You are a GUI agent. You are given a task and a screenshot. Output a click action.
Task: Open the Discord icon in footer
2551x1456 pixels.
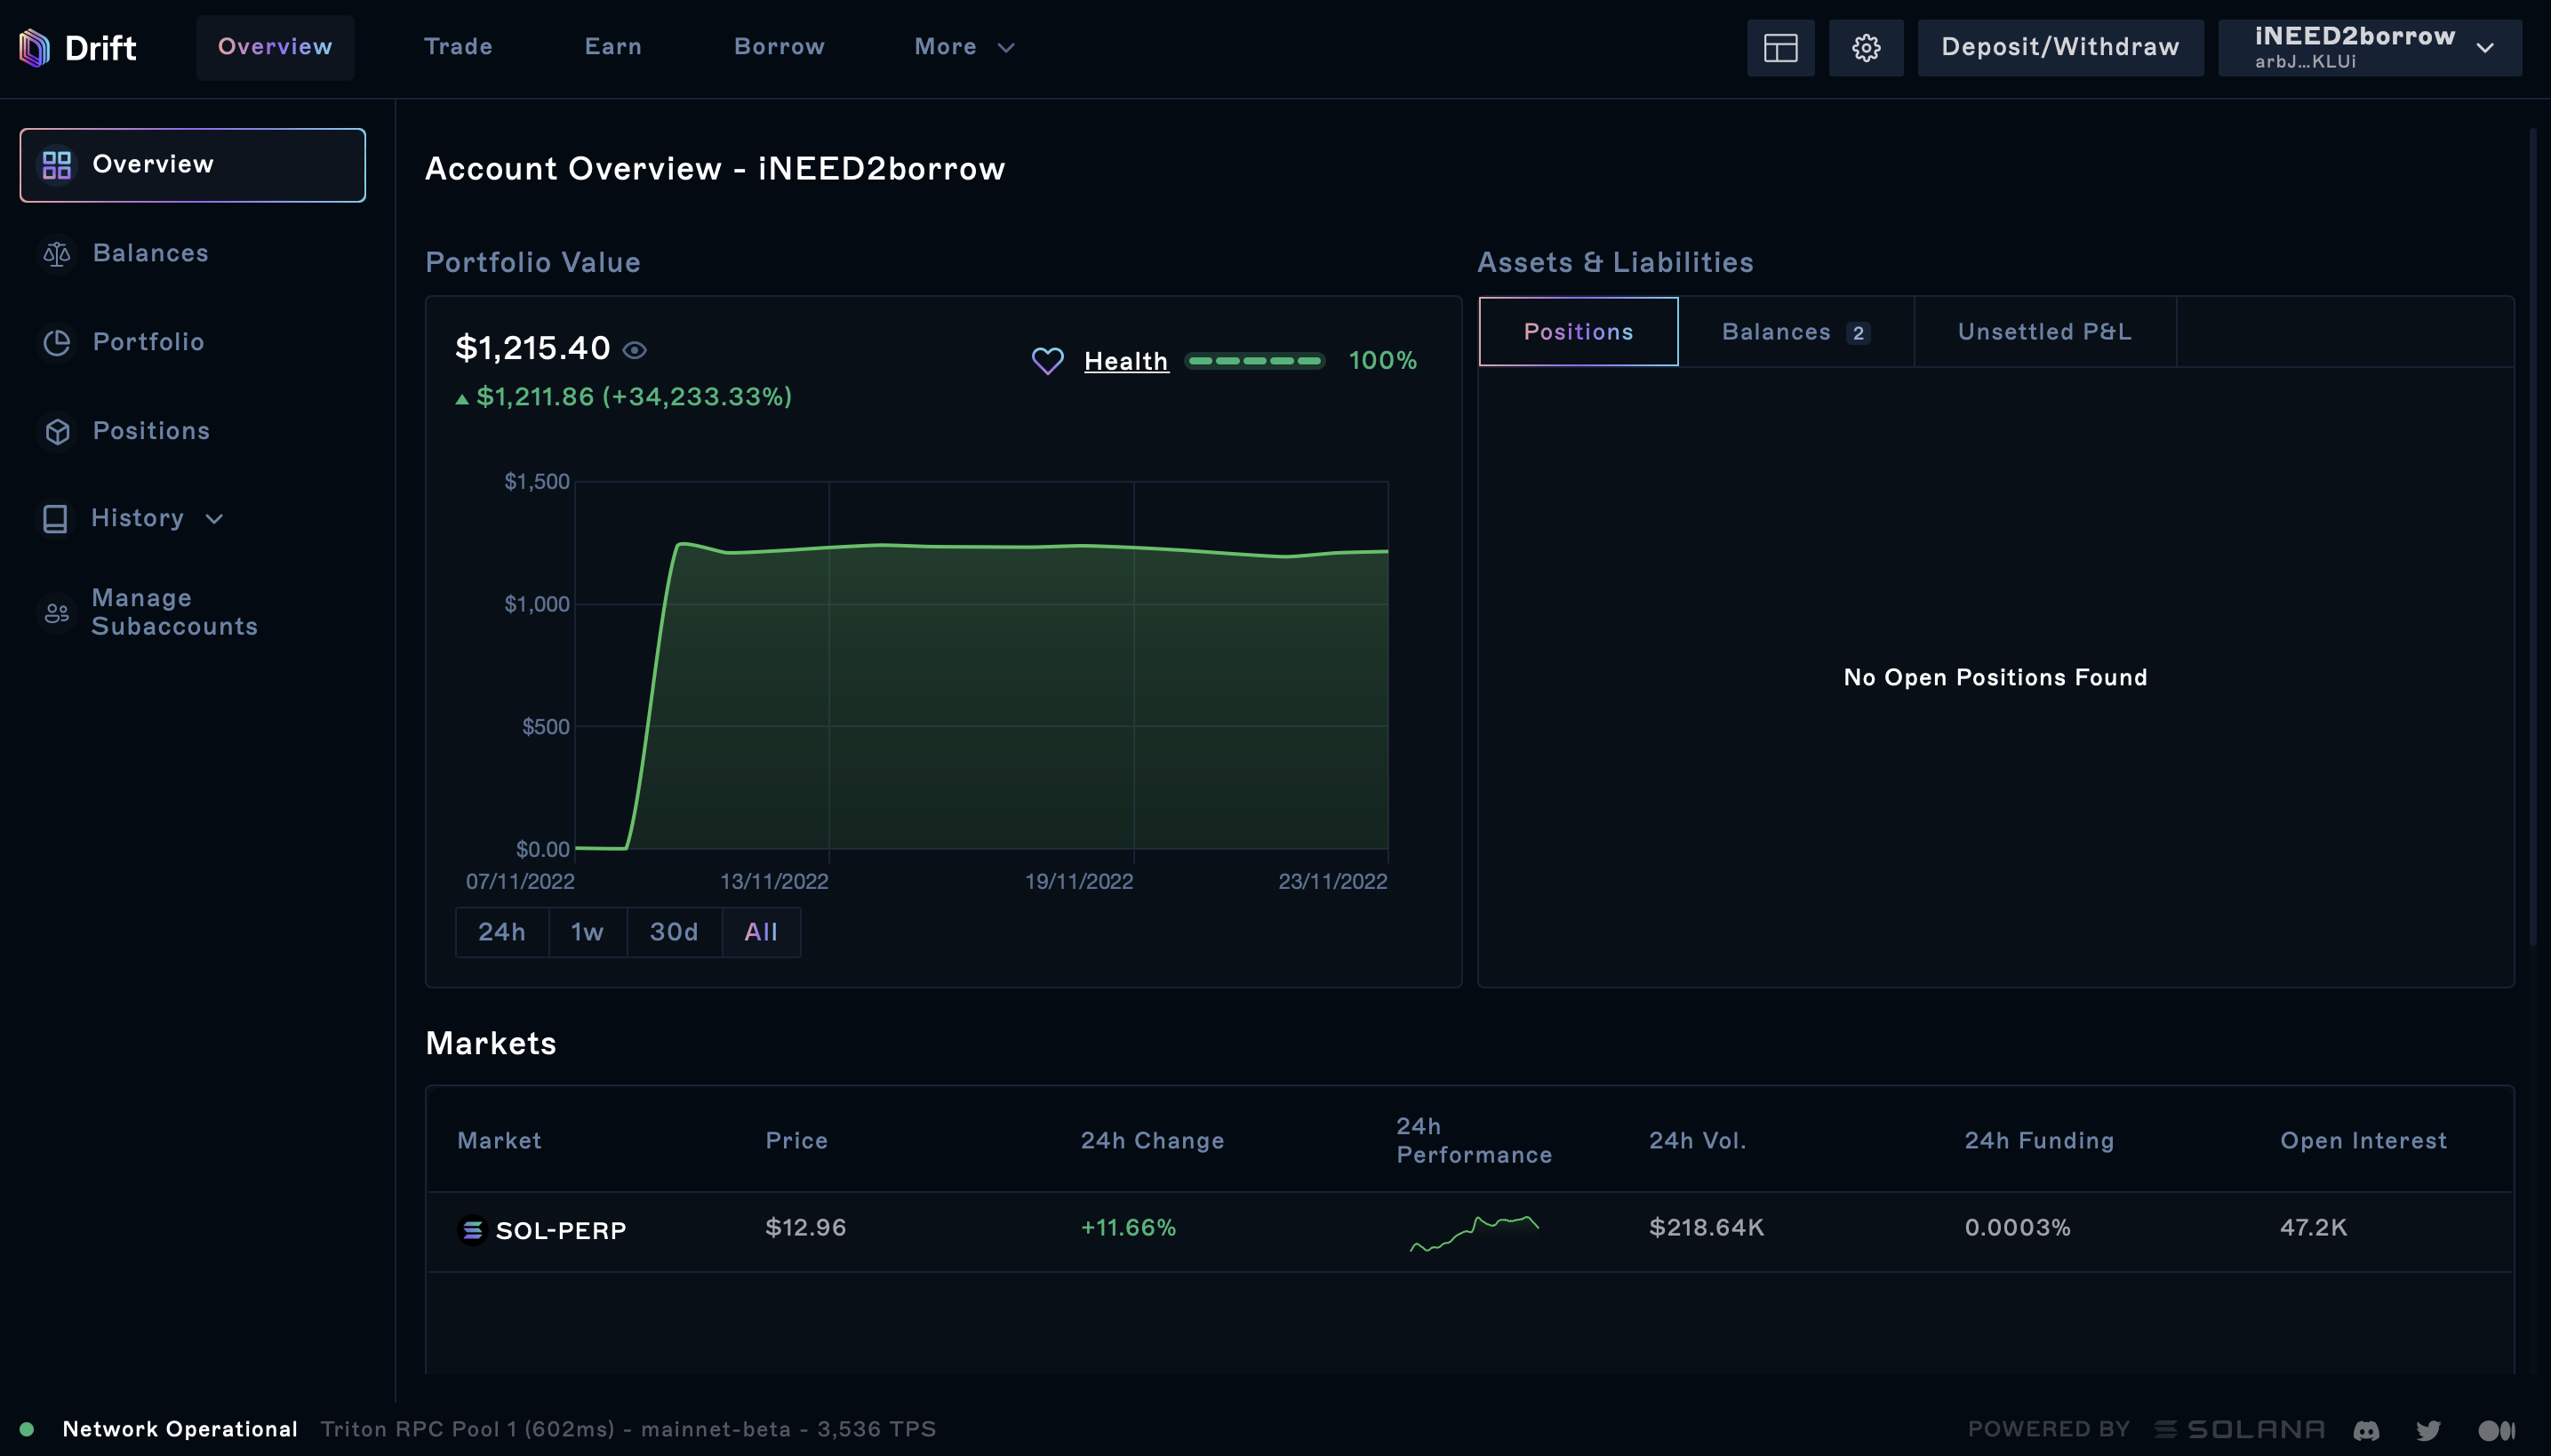click(2365, 1430)
